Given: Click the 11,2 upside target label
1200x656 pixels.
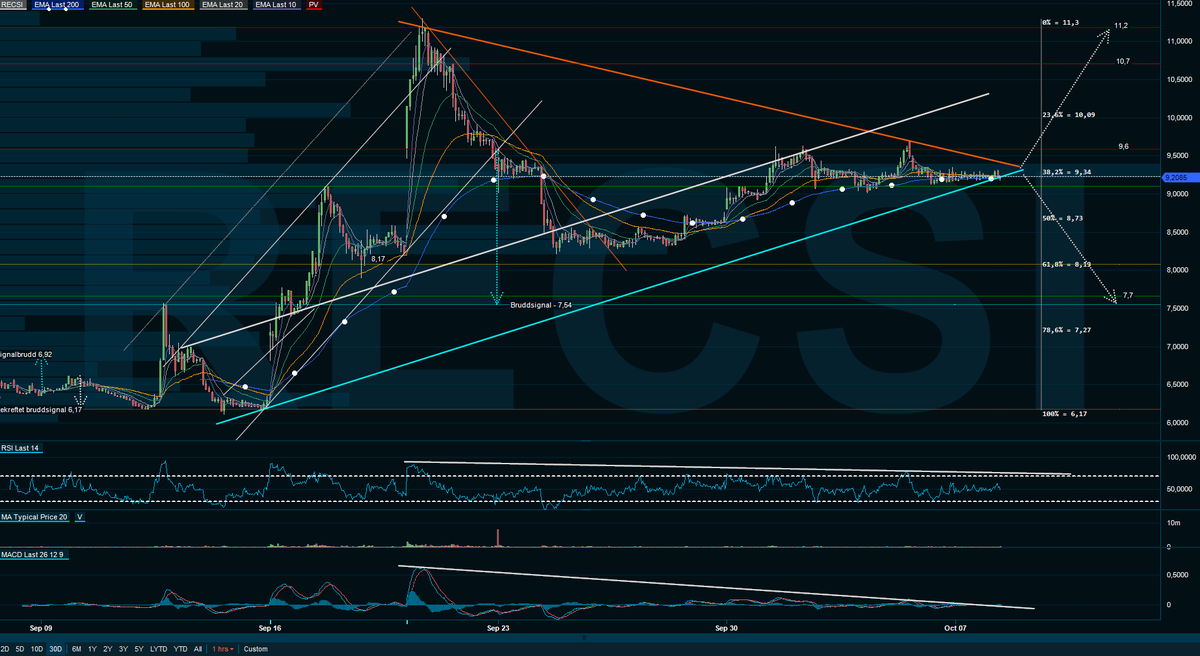Looking at the screenshot, I should (1121, 25).
